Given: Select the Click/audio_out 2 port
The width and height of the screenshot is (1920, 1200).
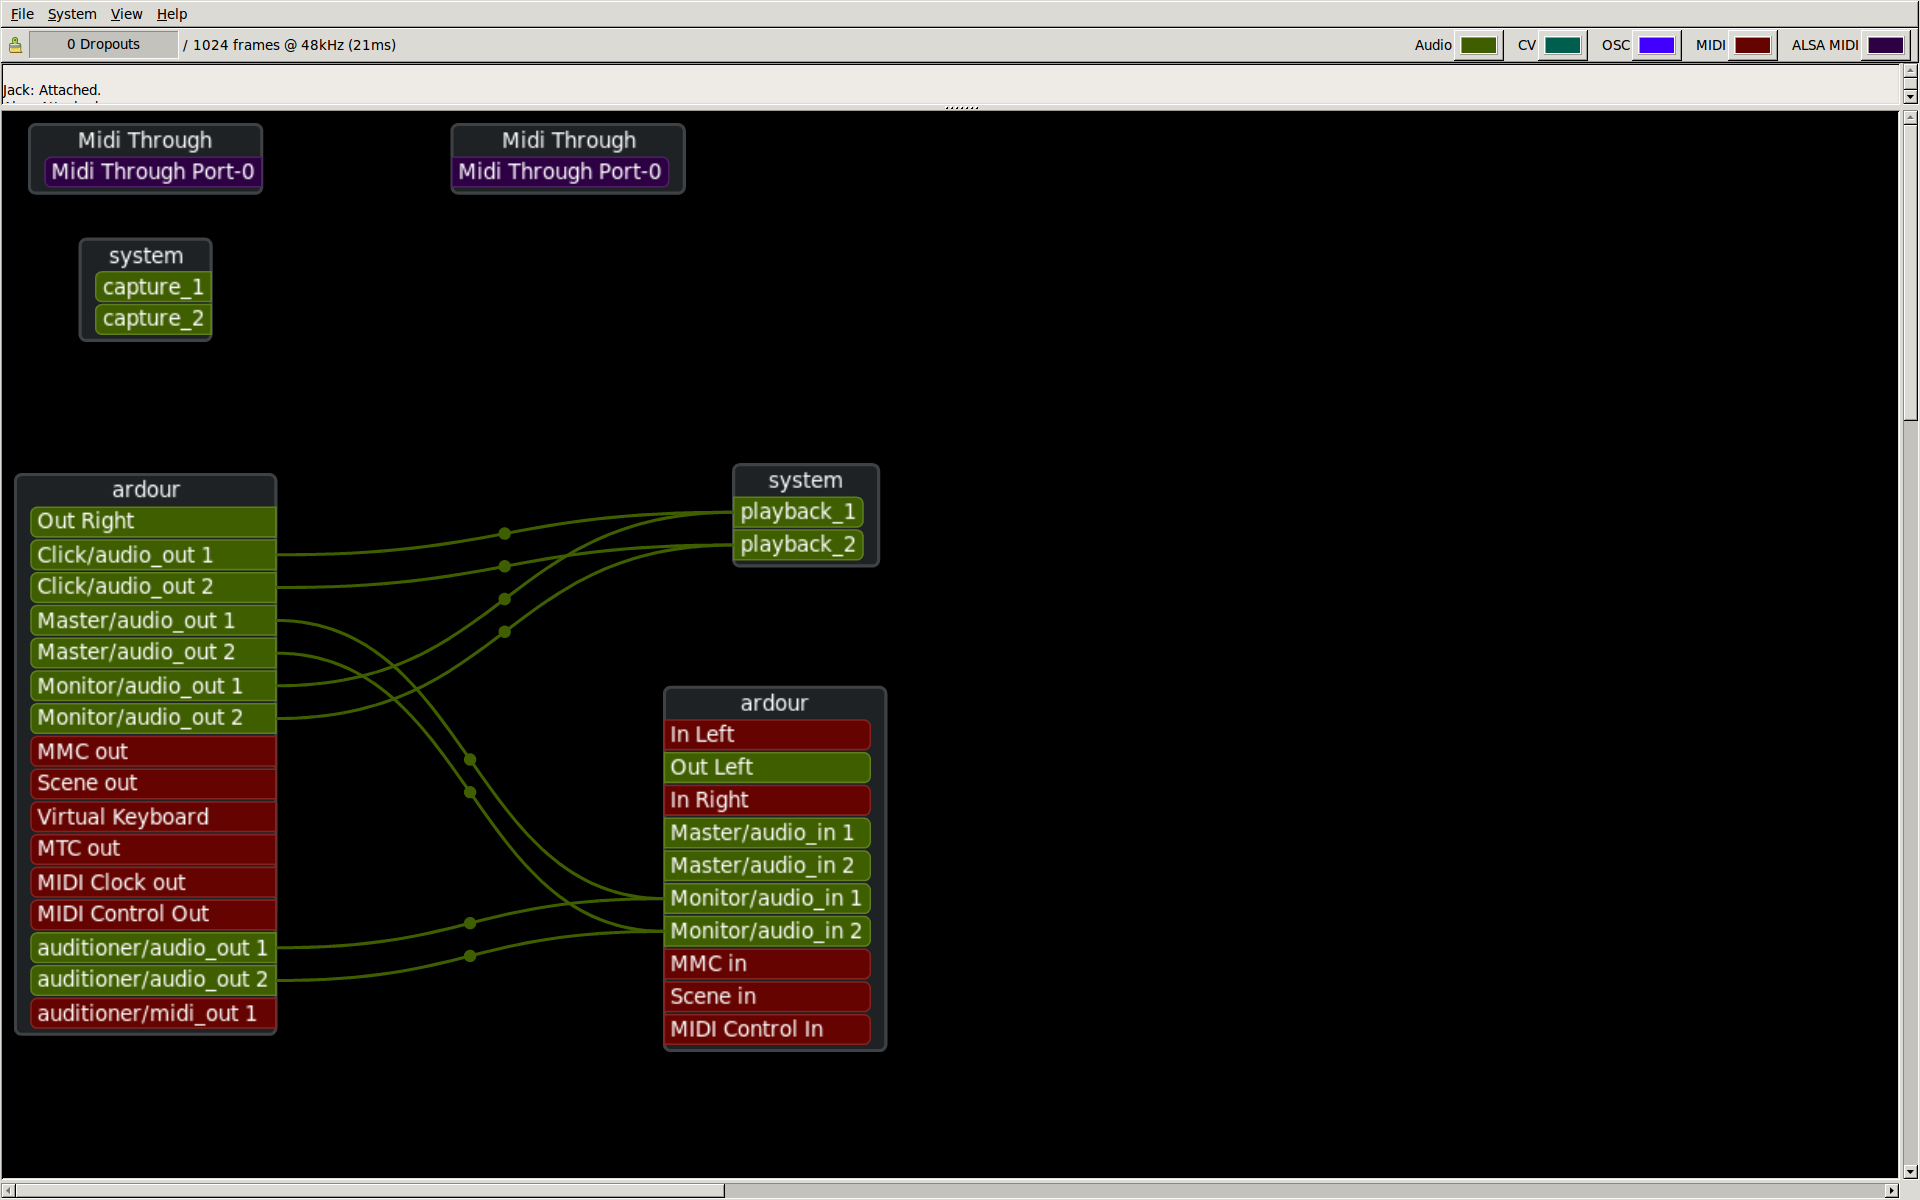Looking at the screenshot, I should pos(153,587).
